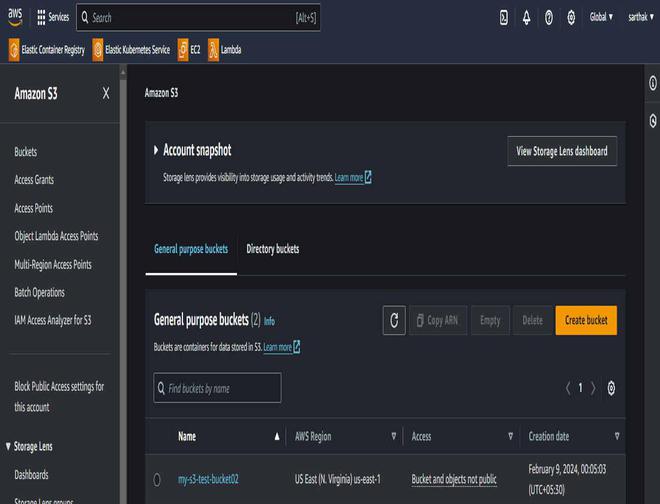Open notifications bell icon

pyautogui.click(x=526, y=17)
